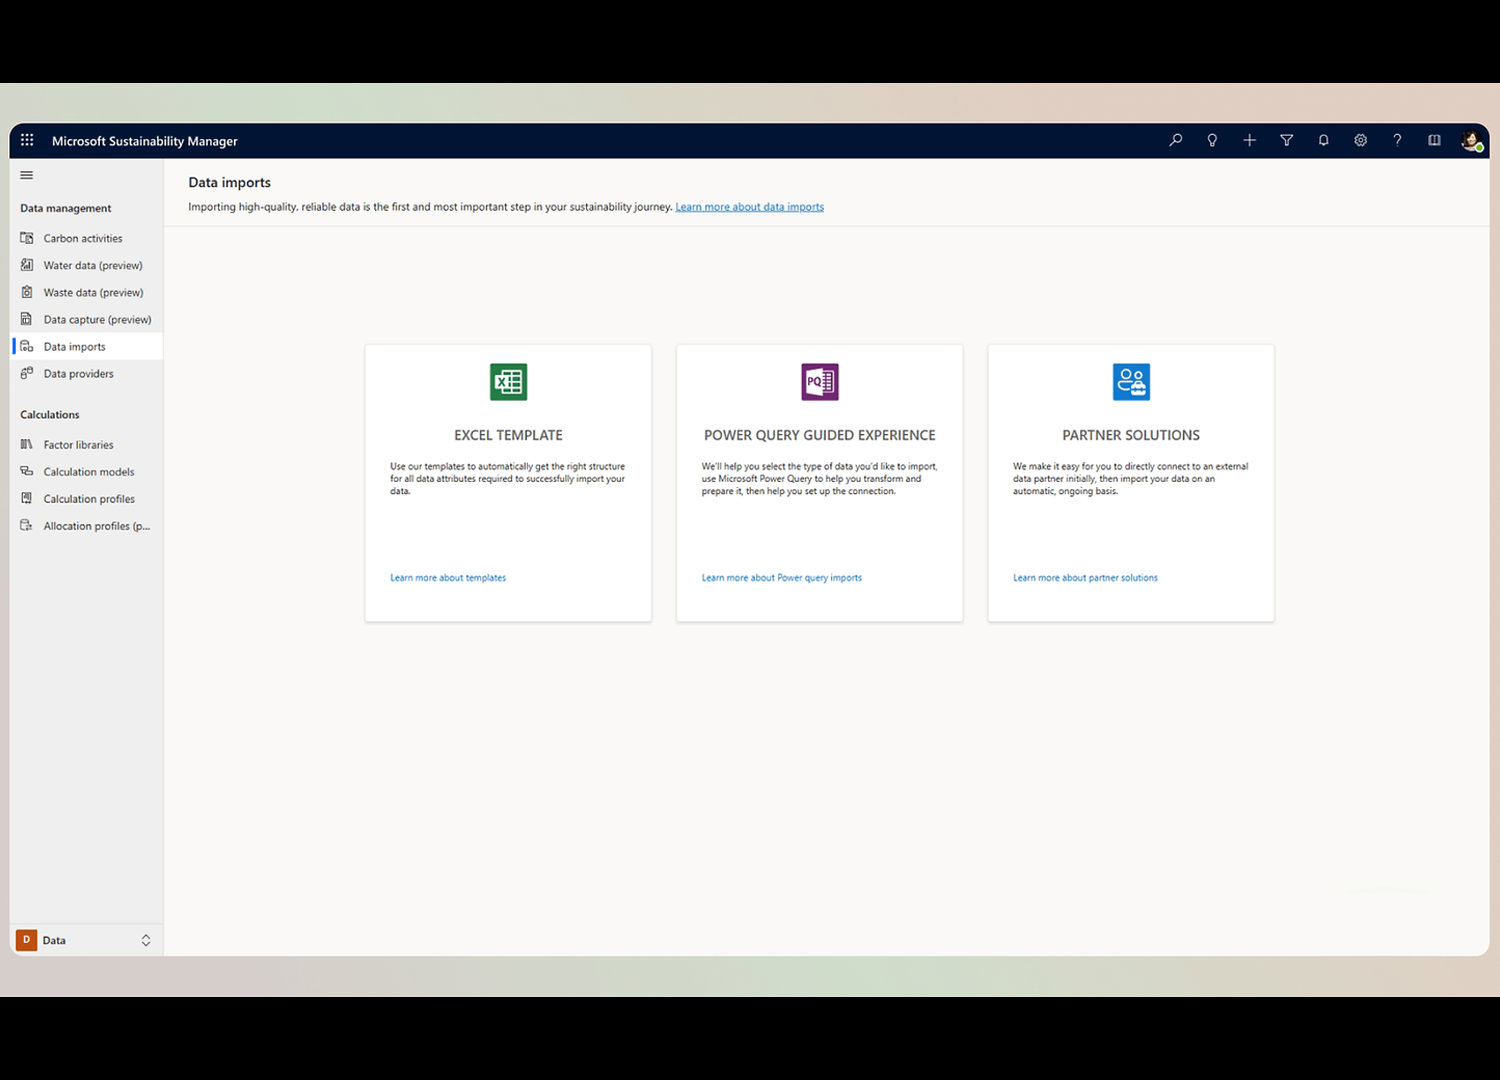Click the Water data sidebar icon

coord(27,265)
